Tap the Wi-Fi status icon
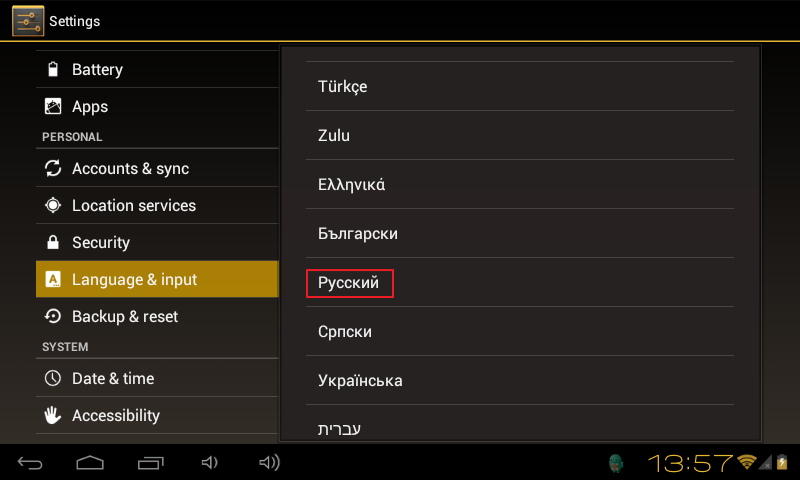 pos(747,462)
